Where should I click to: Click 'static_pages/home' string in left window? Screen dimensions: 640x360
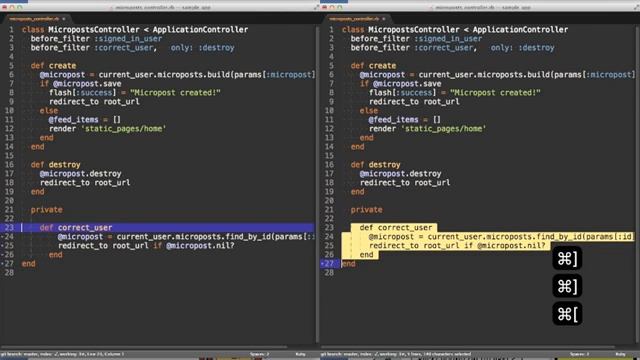click(124, 129)
